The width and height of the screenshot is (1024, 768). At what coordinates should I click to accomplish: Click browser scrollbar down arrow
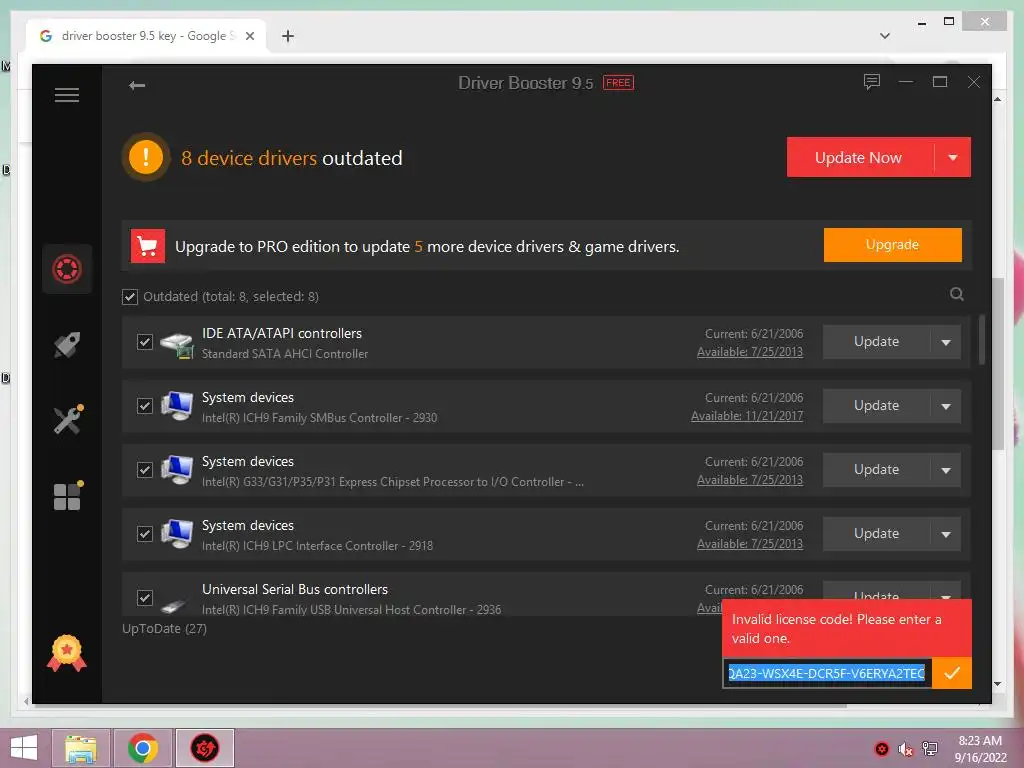coord(997,684)
